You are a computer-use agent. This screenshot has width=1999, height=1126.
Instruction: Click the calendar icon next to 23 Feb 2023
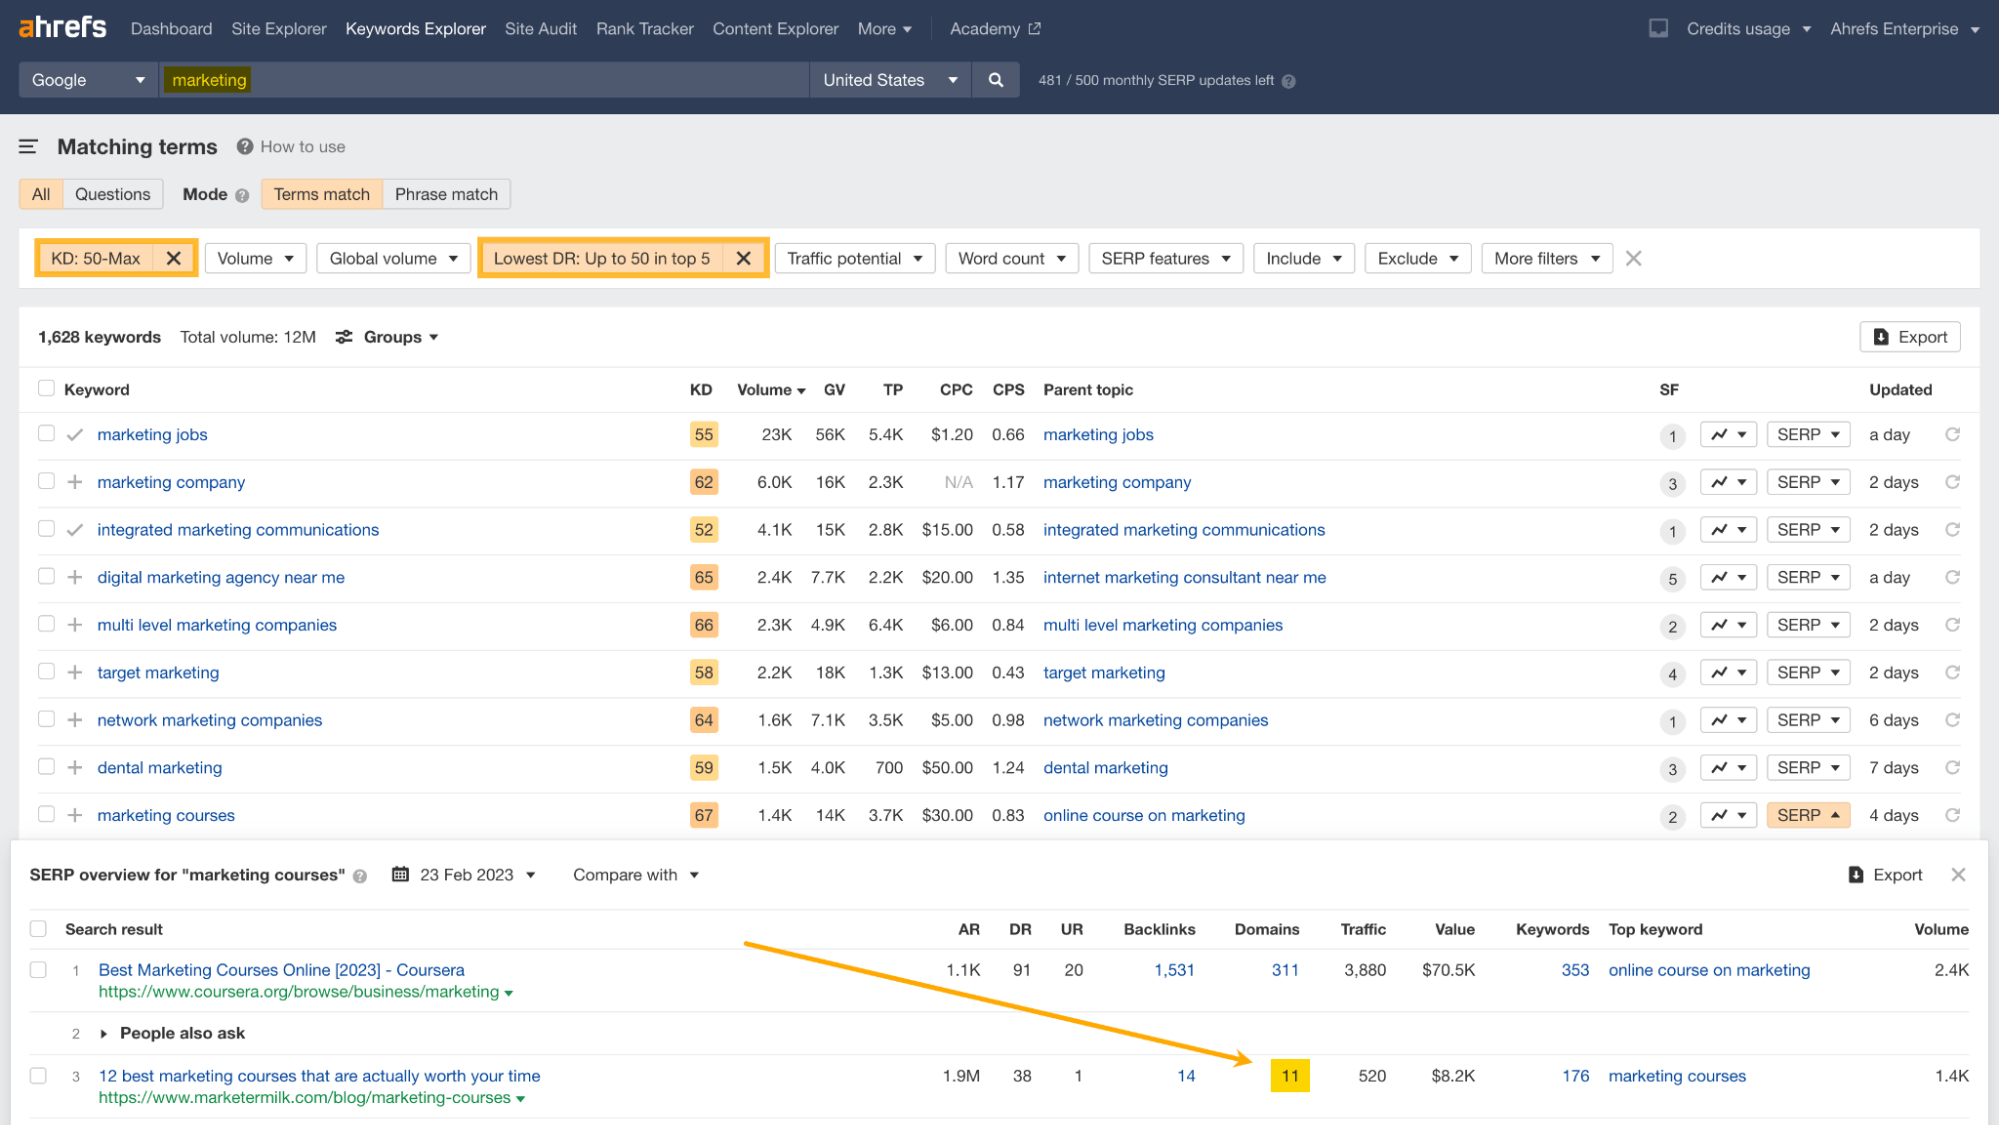[x=401, y=874]
